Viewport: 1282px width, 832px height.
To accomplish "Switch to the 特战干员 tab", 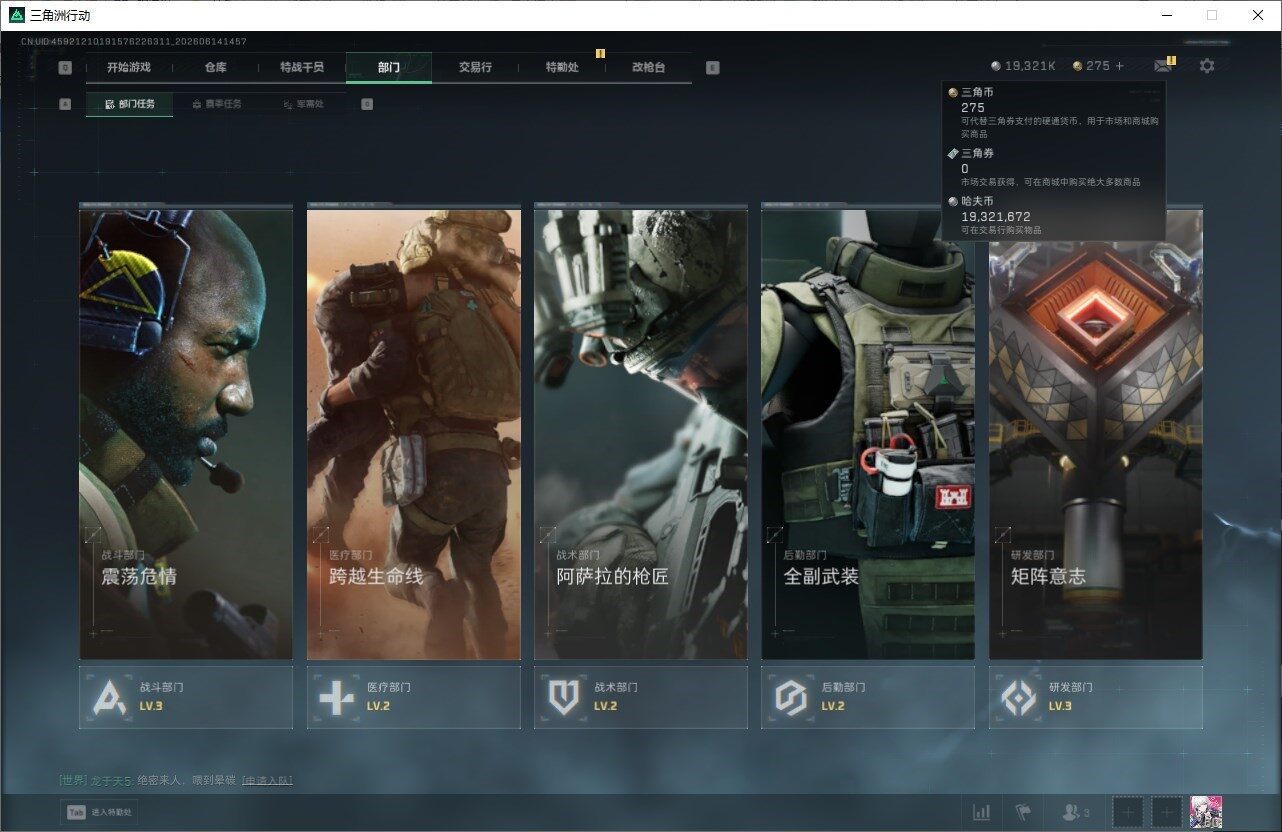I will tap(302, 67).
